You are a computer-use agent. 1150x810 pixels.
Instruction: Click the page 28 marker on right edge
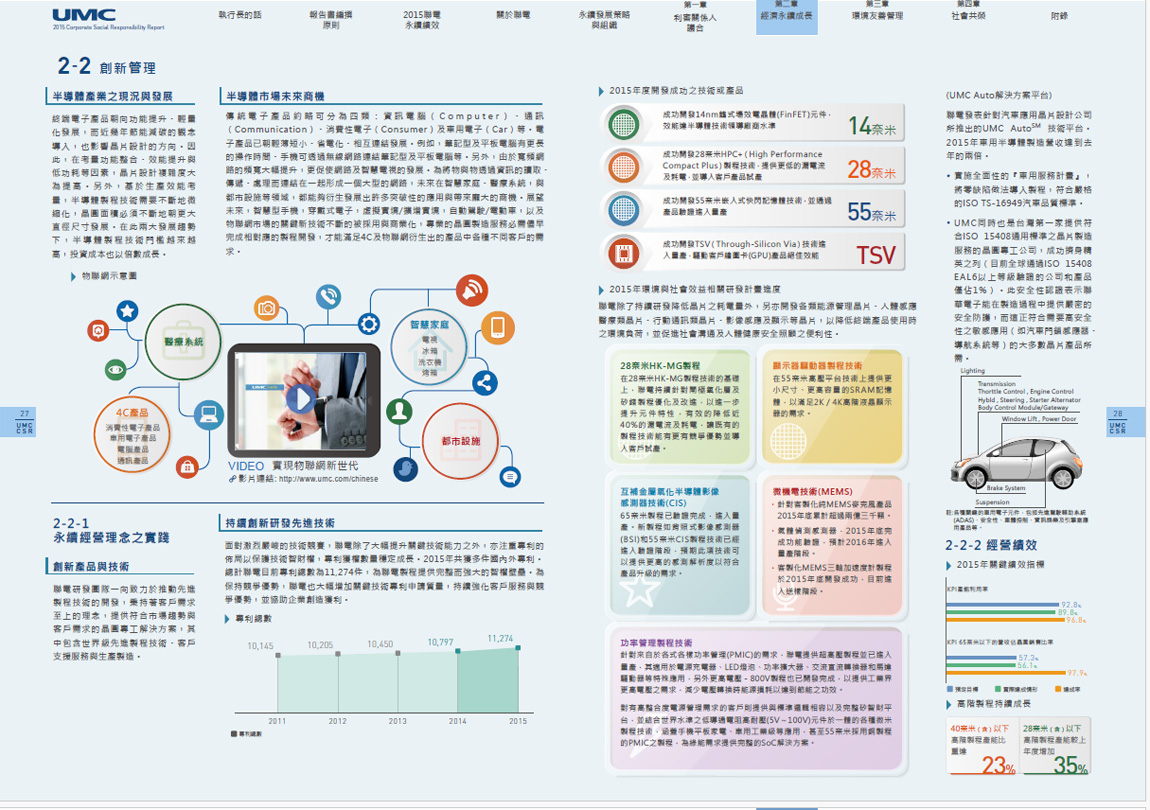[x=1118, y=422]
